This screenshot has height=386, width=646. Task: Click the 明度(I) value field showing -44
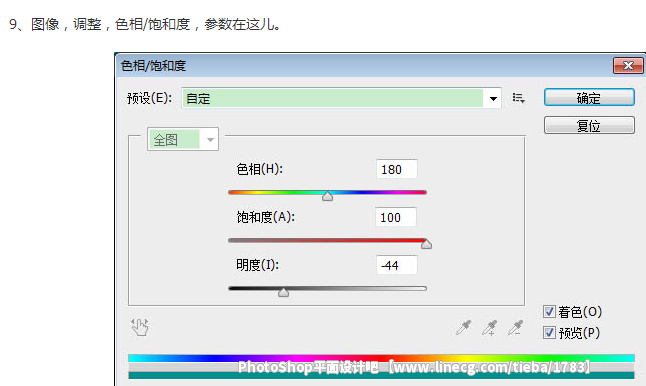[397, 265]
